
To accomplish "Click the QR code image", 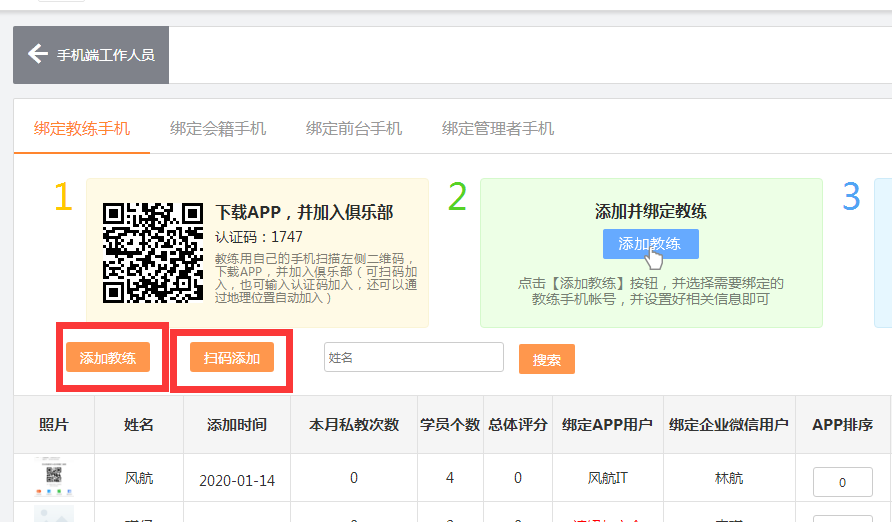I will pos(154,252).
